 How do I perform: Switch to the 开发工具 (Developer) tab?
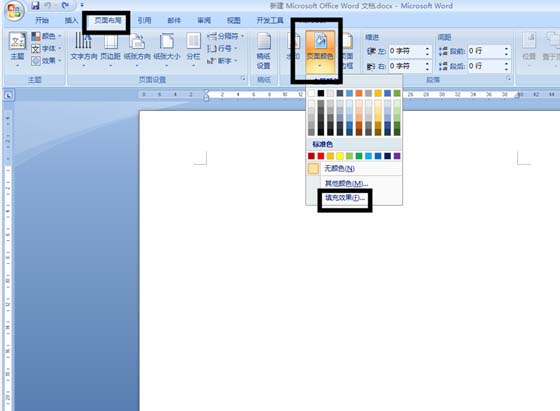(x=270, y=20)
